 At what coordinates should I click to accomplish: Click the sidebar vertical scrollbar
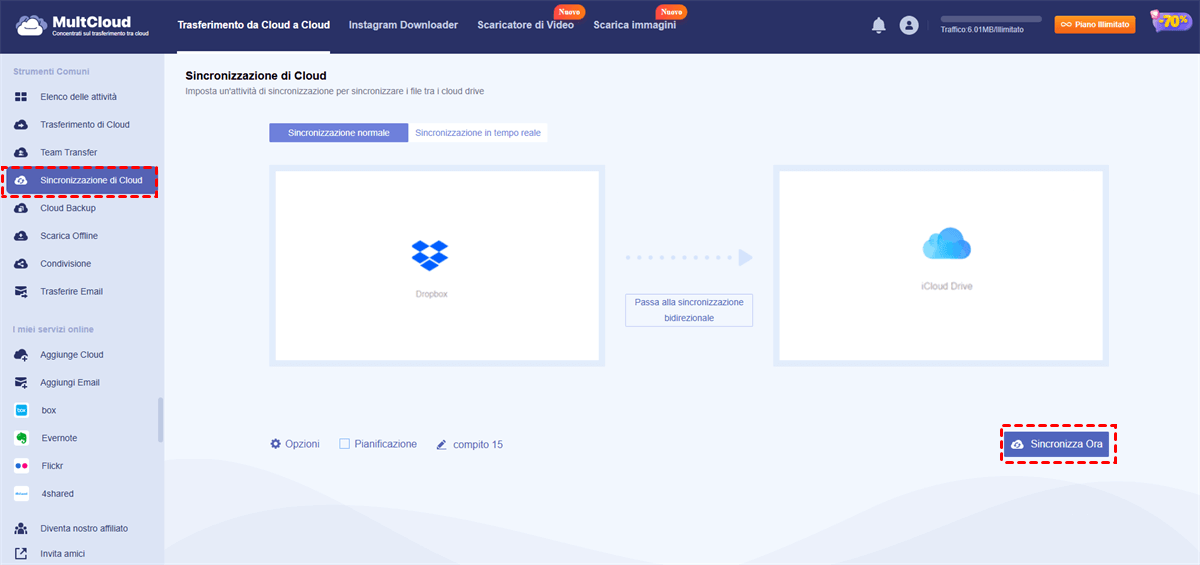(160, 419)
